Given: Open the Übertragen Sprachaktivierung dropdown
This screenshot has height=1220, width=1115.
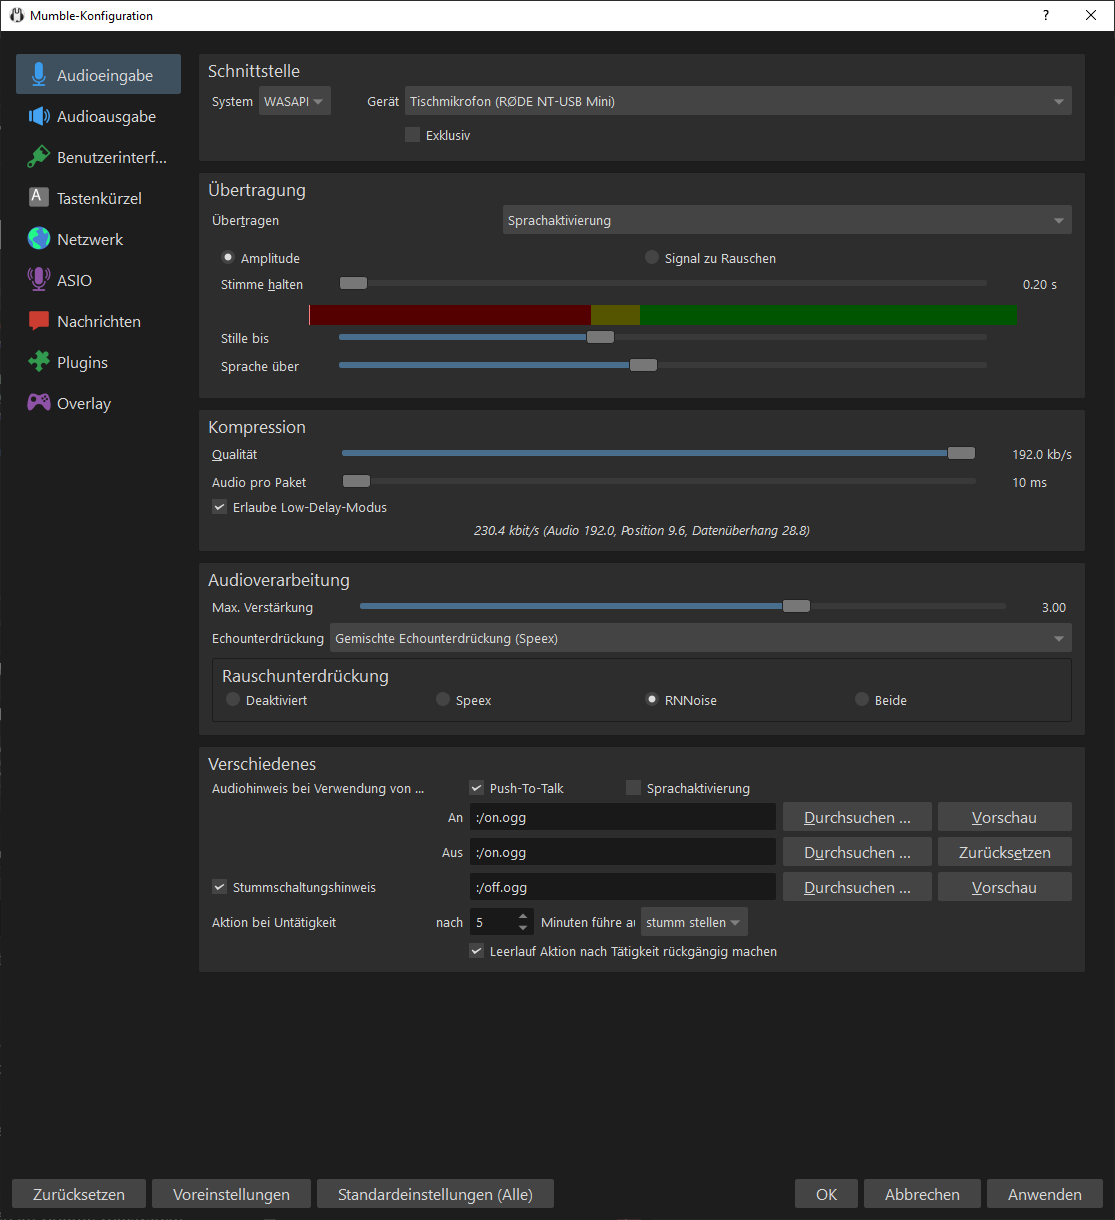Looking at the screenshot, I should tap(787, 220).
